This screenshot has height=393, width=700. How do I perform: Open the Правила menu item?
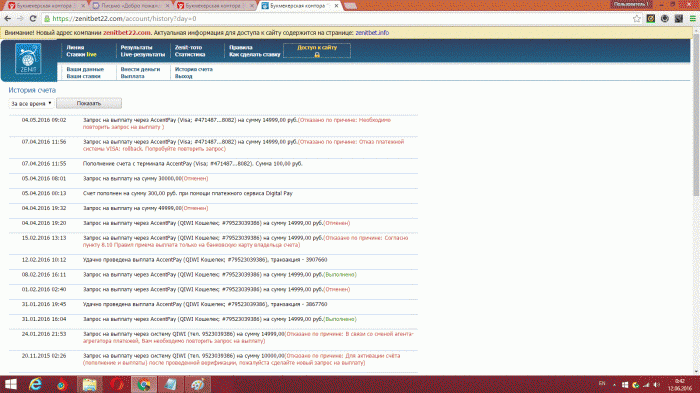[x=241, y=47]
